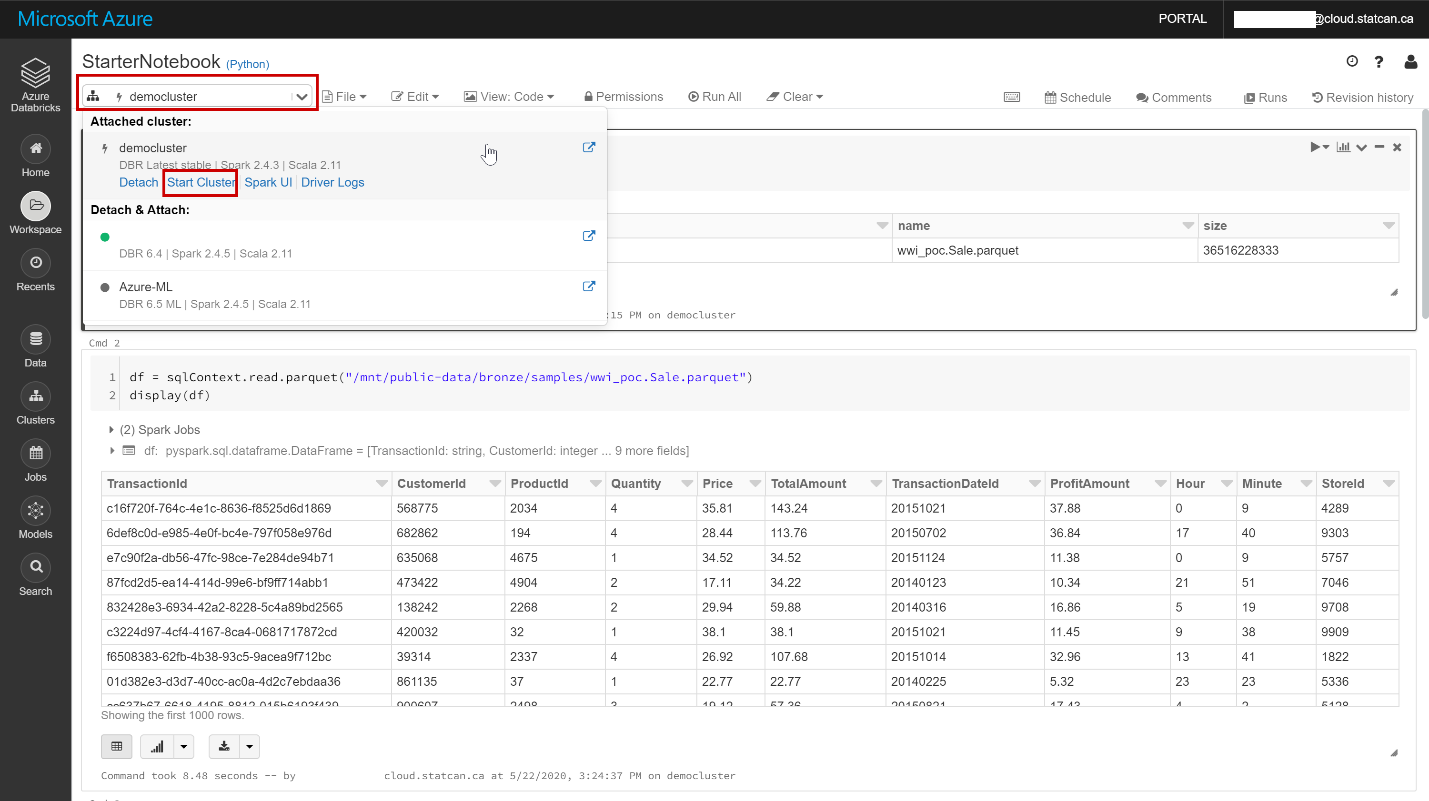The height and width of the screenshot is (801, 1429).
Task: Open the cluster selector dropdown showing democluster
Action: pyautogui.click(x=198, y=97)
